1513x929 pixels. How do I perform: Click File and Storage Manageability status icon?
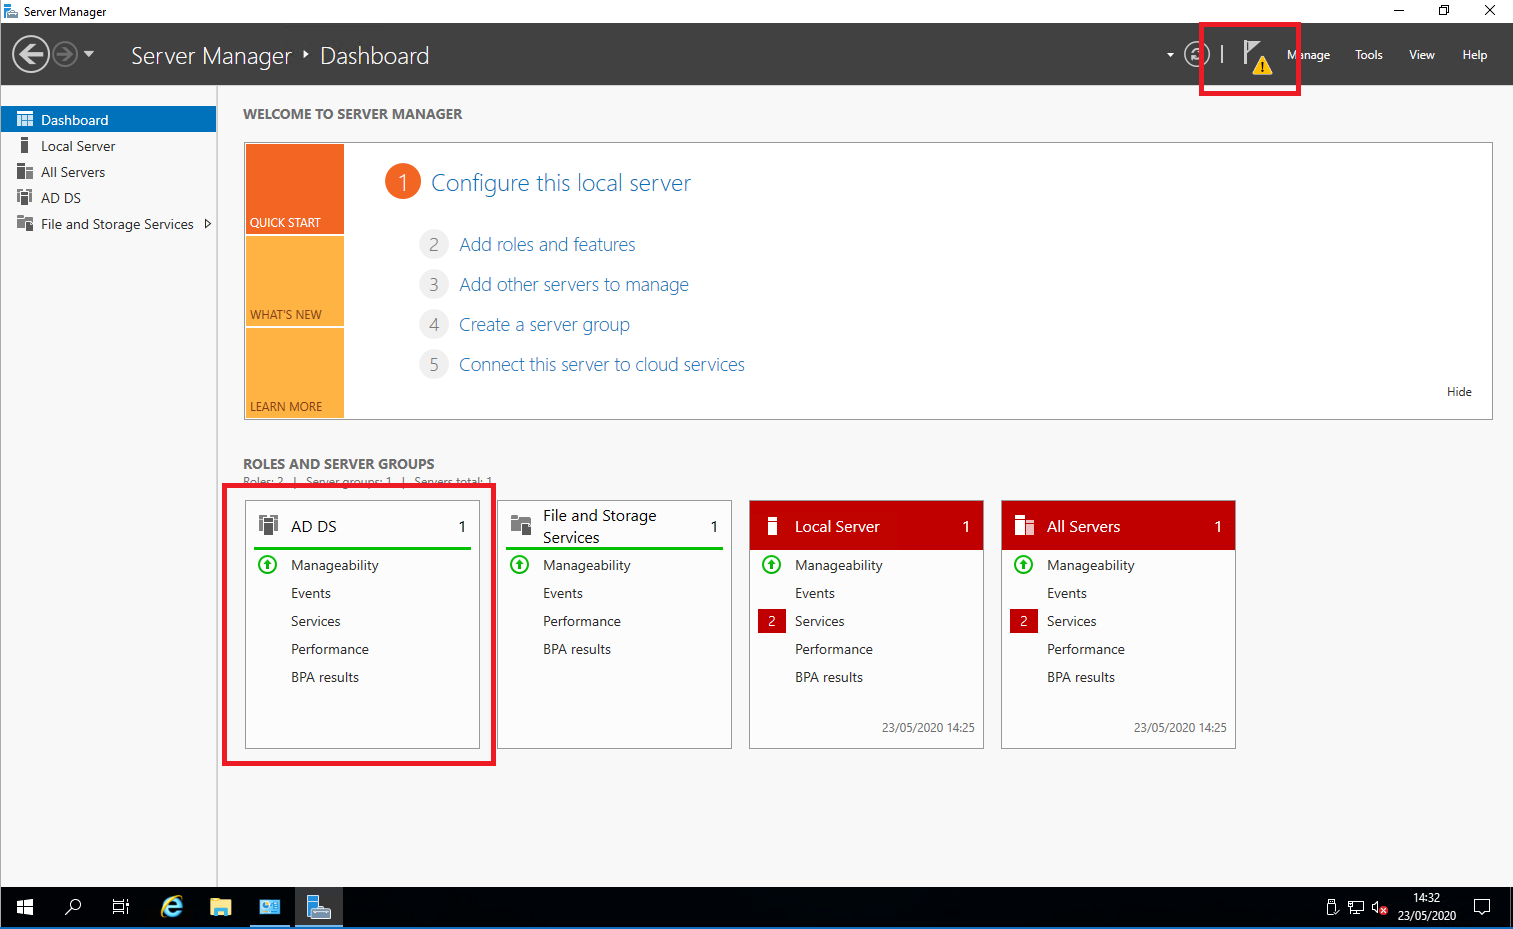coord(519,565)
